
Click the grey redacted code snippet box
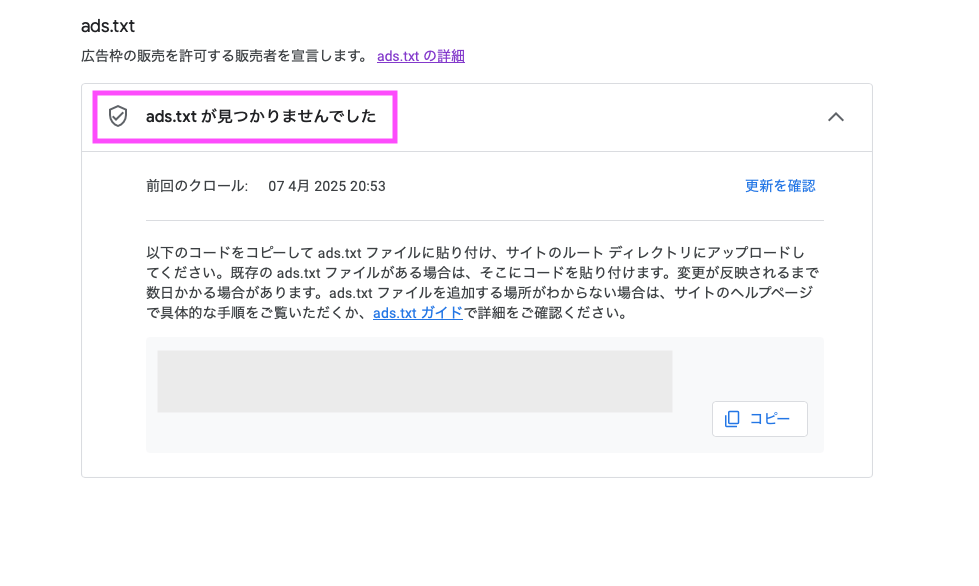(x=415, y=381)
